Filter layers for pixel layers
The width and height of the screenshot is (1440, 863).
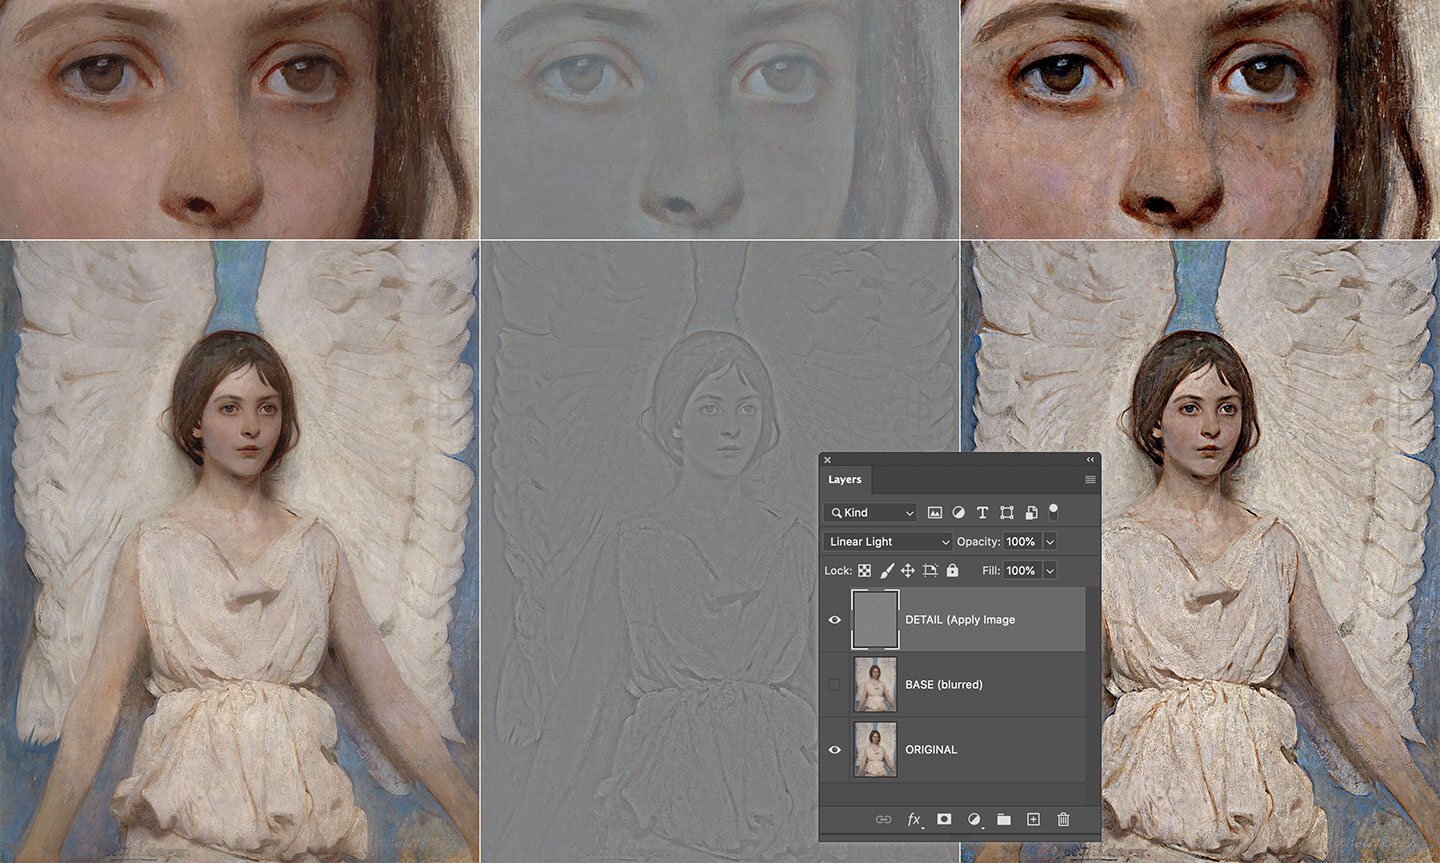934,512
